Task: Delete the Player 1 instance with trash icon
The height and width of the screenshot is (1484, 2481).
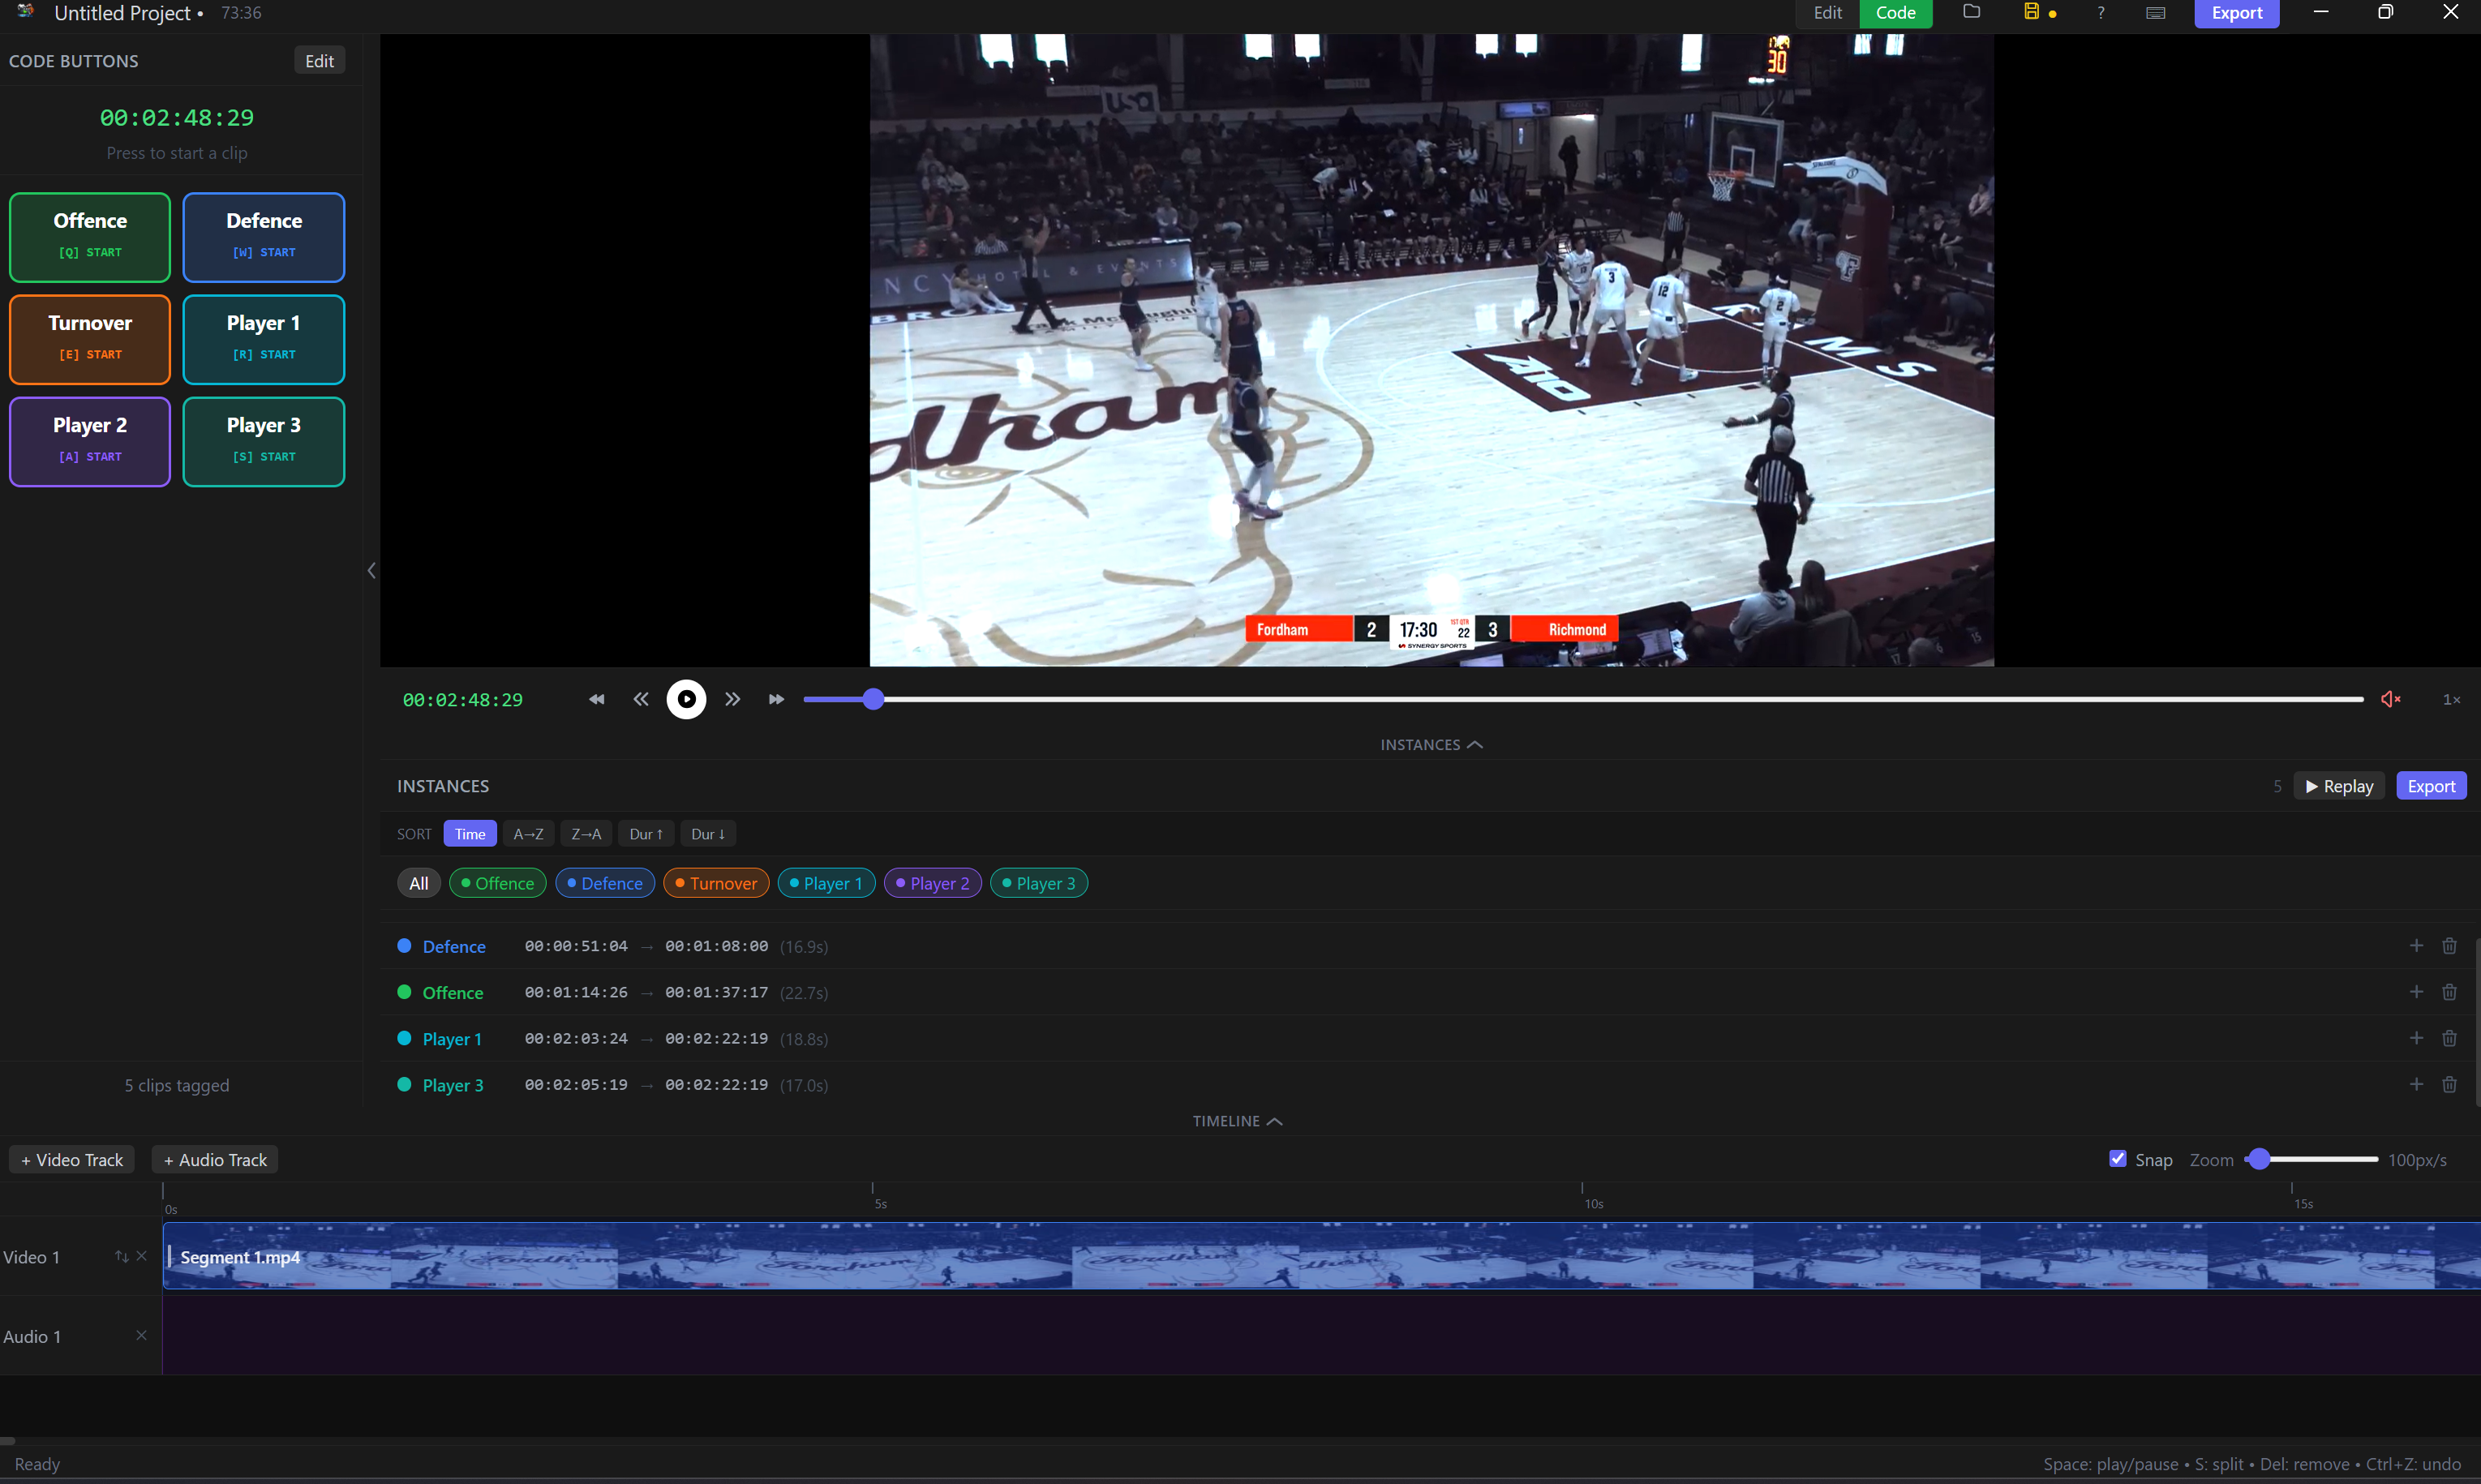Action: 2449,1037
